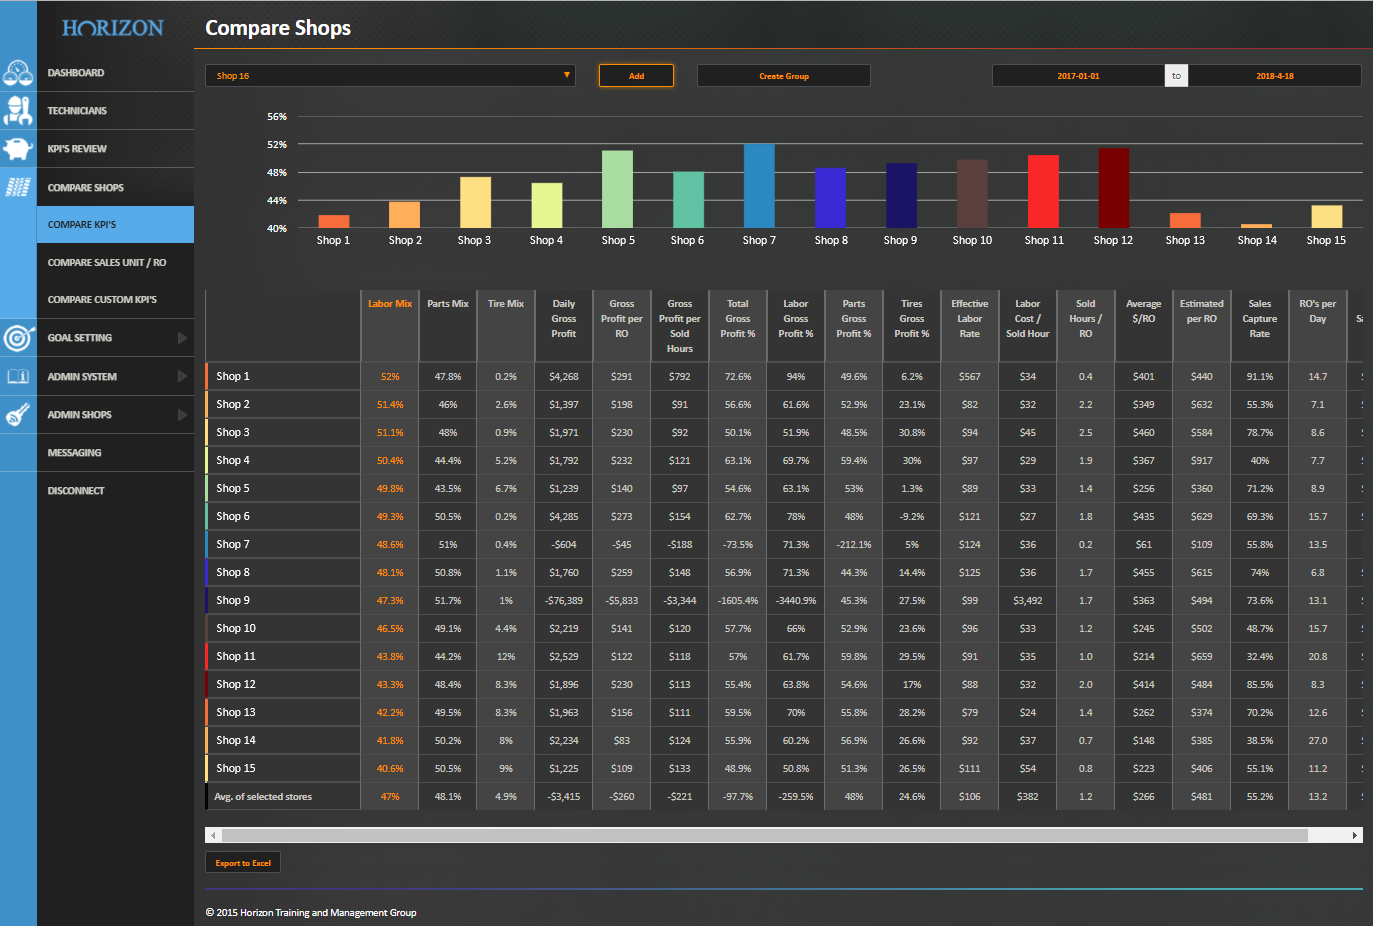The image size is (1373, 926).
Task: Click the end date field 2018-4-18
Action: coord(1275,76)
